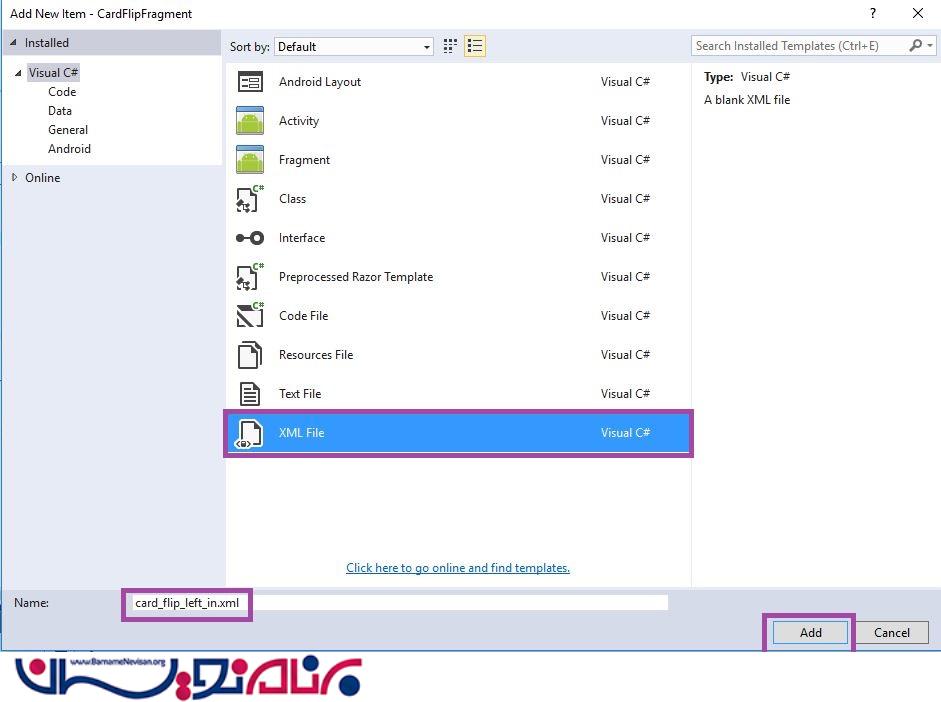This screenshot has width=941, height=702.
Task: Click the Fragment template Android icon
Action: click(250, 160)
